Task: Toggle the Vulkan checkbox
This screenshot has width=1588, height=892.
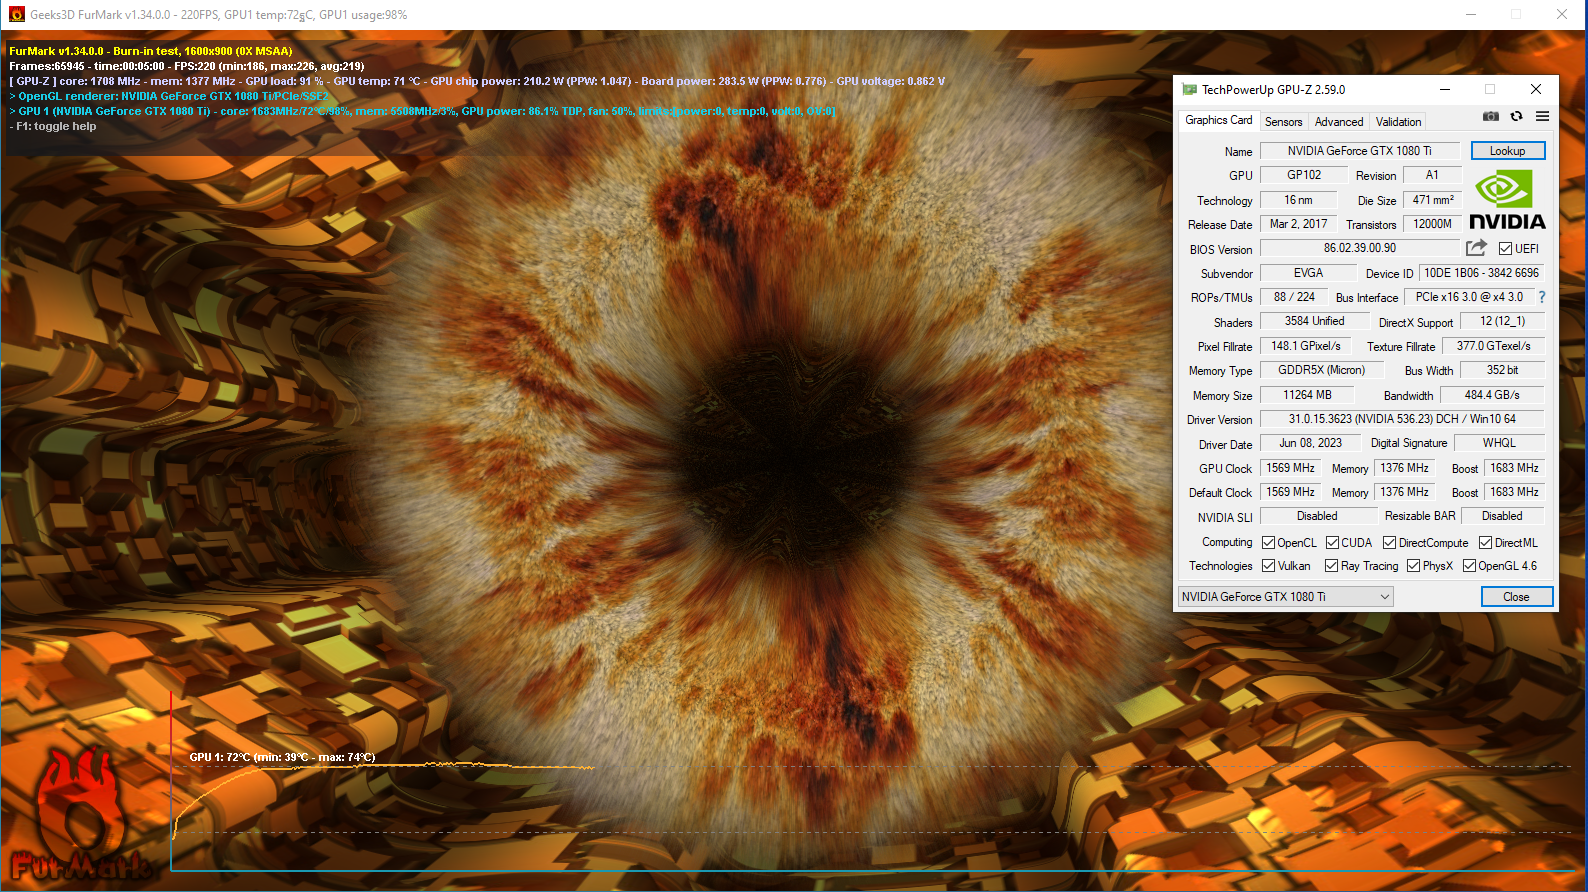Action: [x=1268, y=566]
